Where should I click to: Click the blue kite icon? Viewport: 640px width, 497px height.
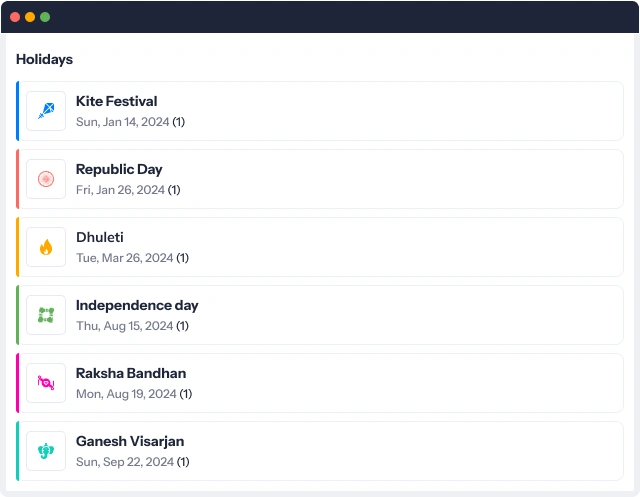(46, 111)
